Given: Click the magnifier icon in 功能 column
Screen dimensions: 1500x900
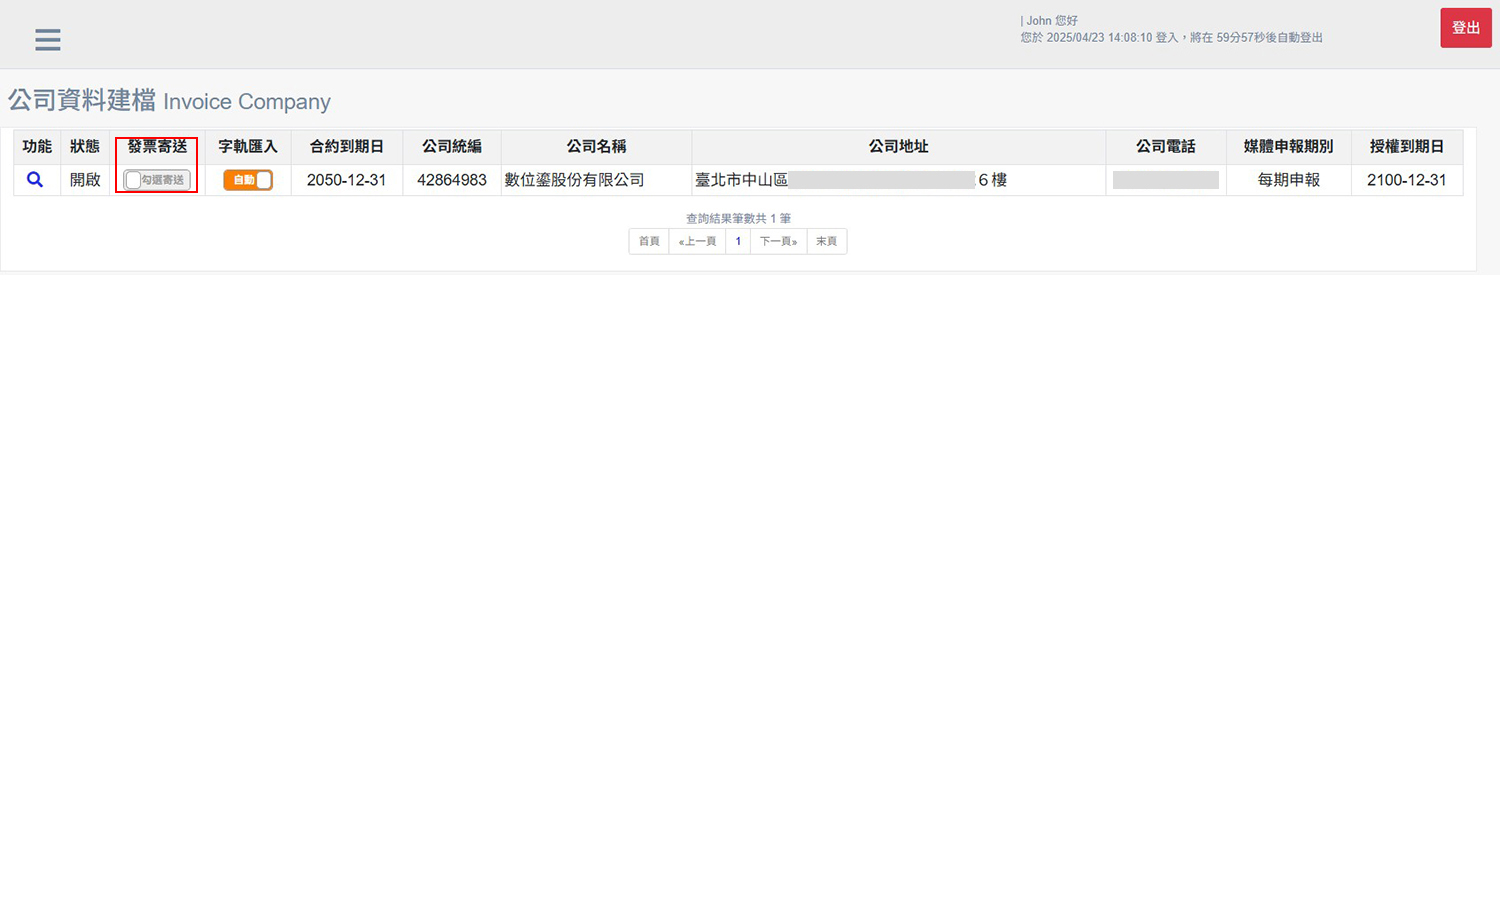Looking at the screenshot, I should [x=35, y=180].
